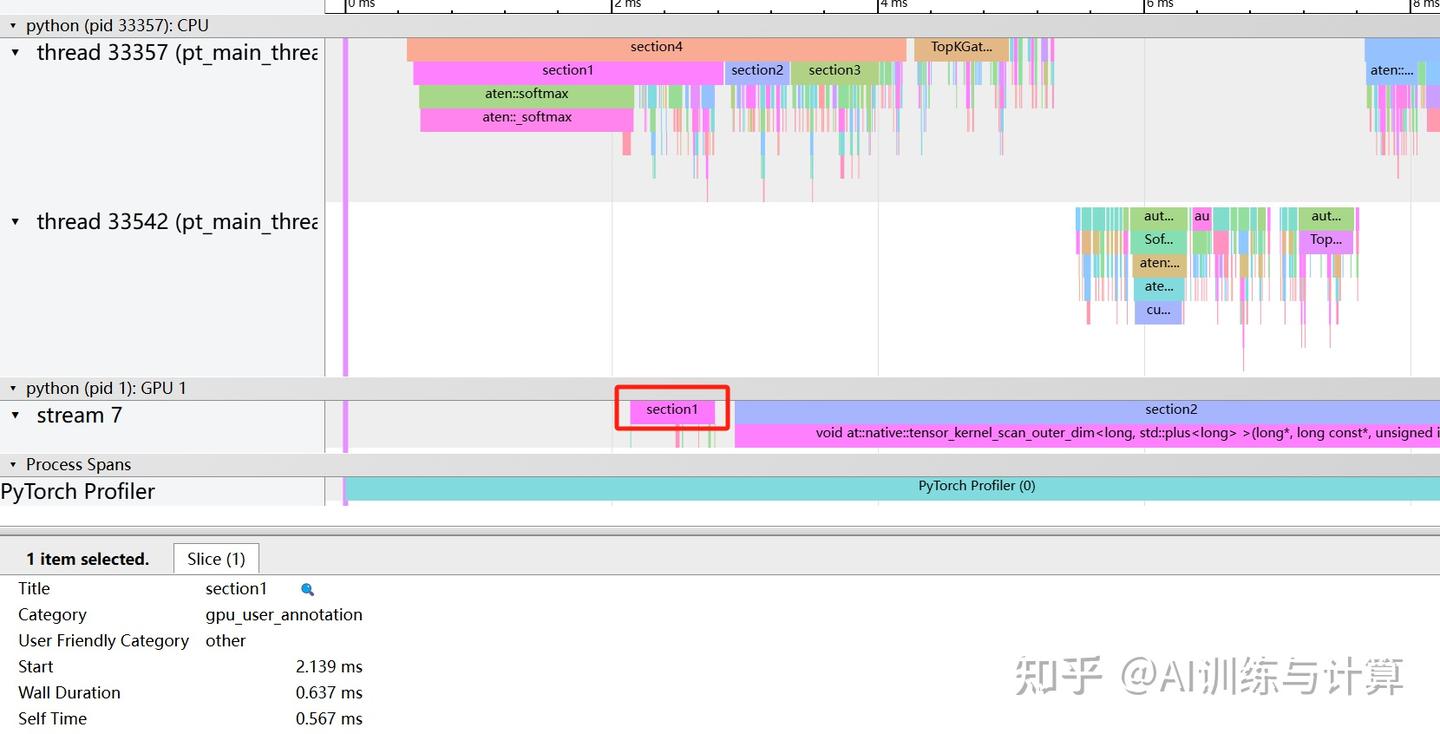Select the section2 slice on CPU thread

coord(757,70)
